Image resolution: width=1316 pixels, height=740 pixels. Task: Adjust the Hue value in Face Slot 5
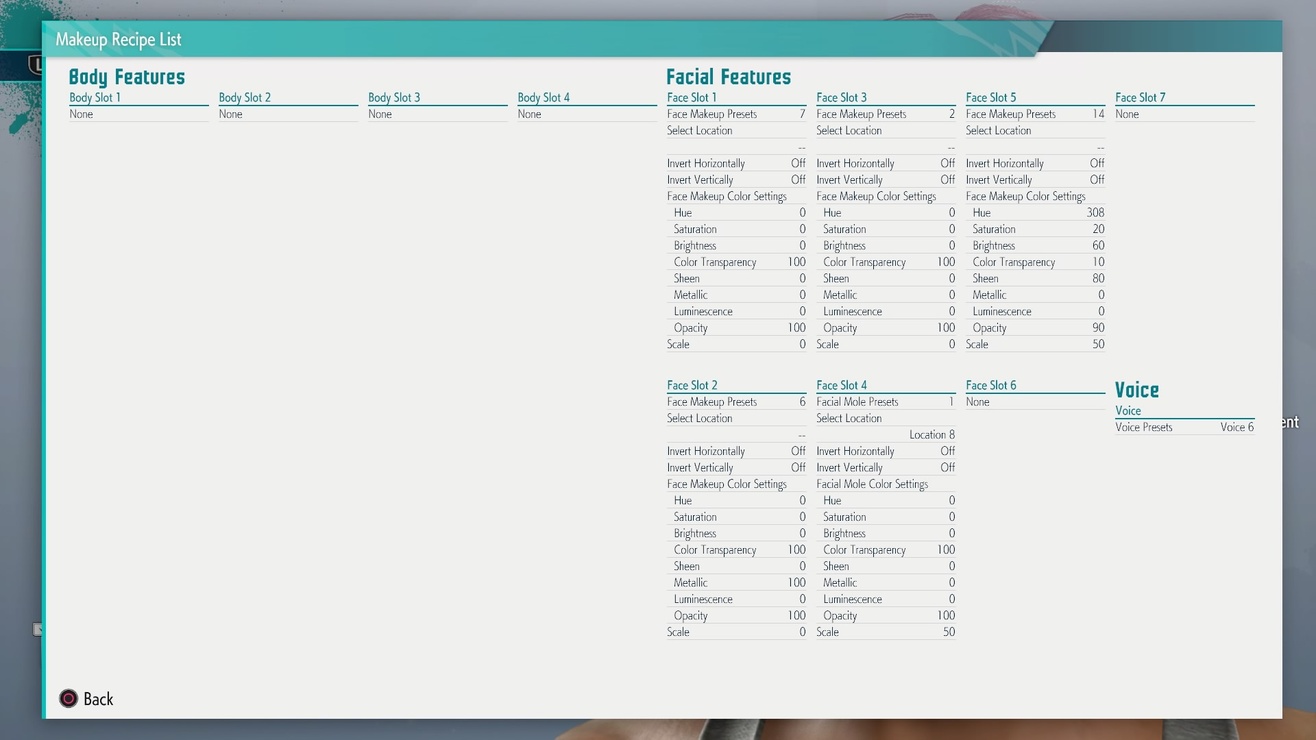(1035, 213)
